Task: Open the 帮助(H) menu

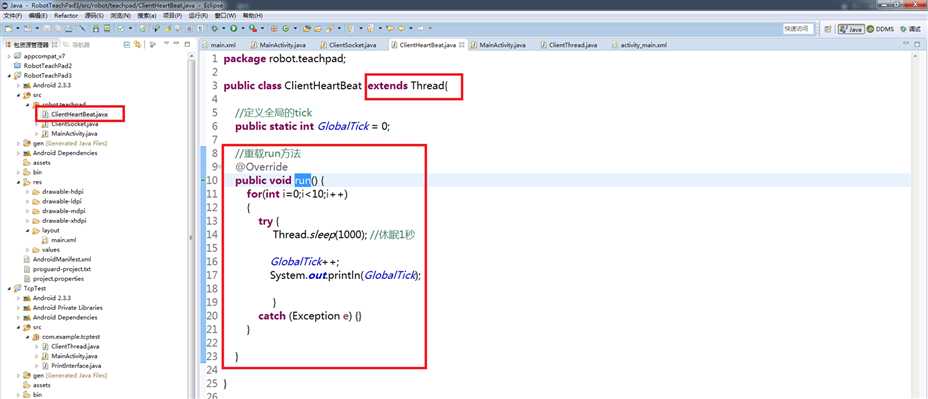Action: tap(252, 15)
